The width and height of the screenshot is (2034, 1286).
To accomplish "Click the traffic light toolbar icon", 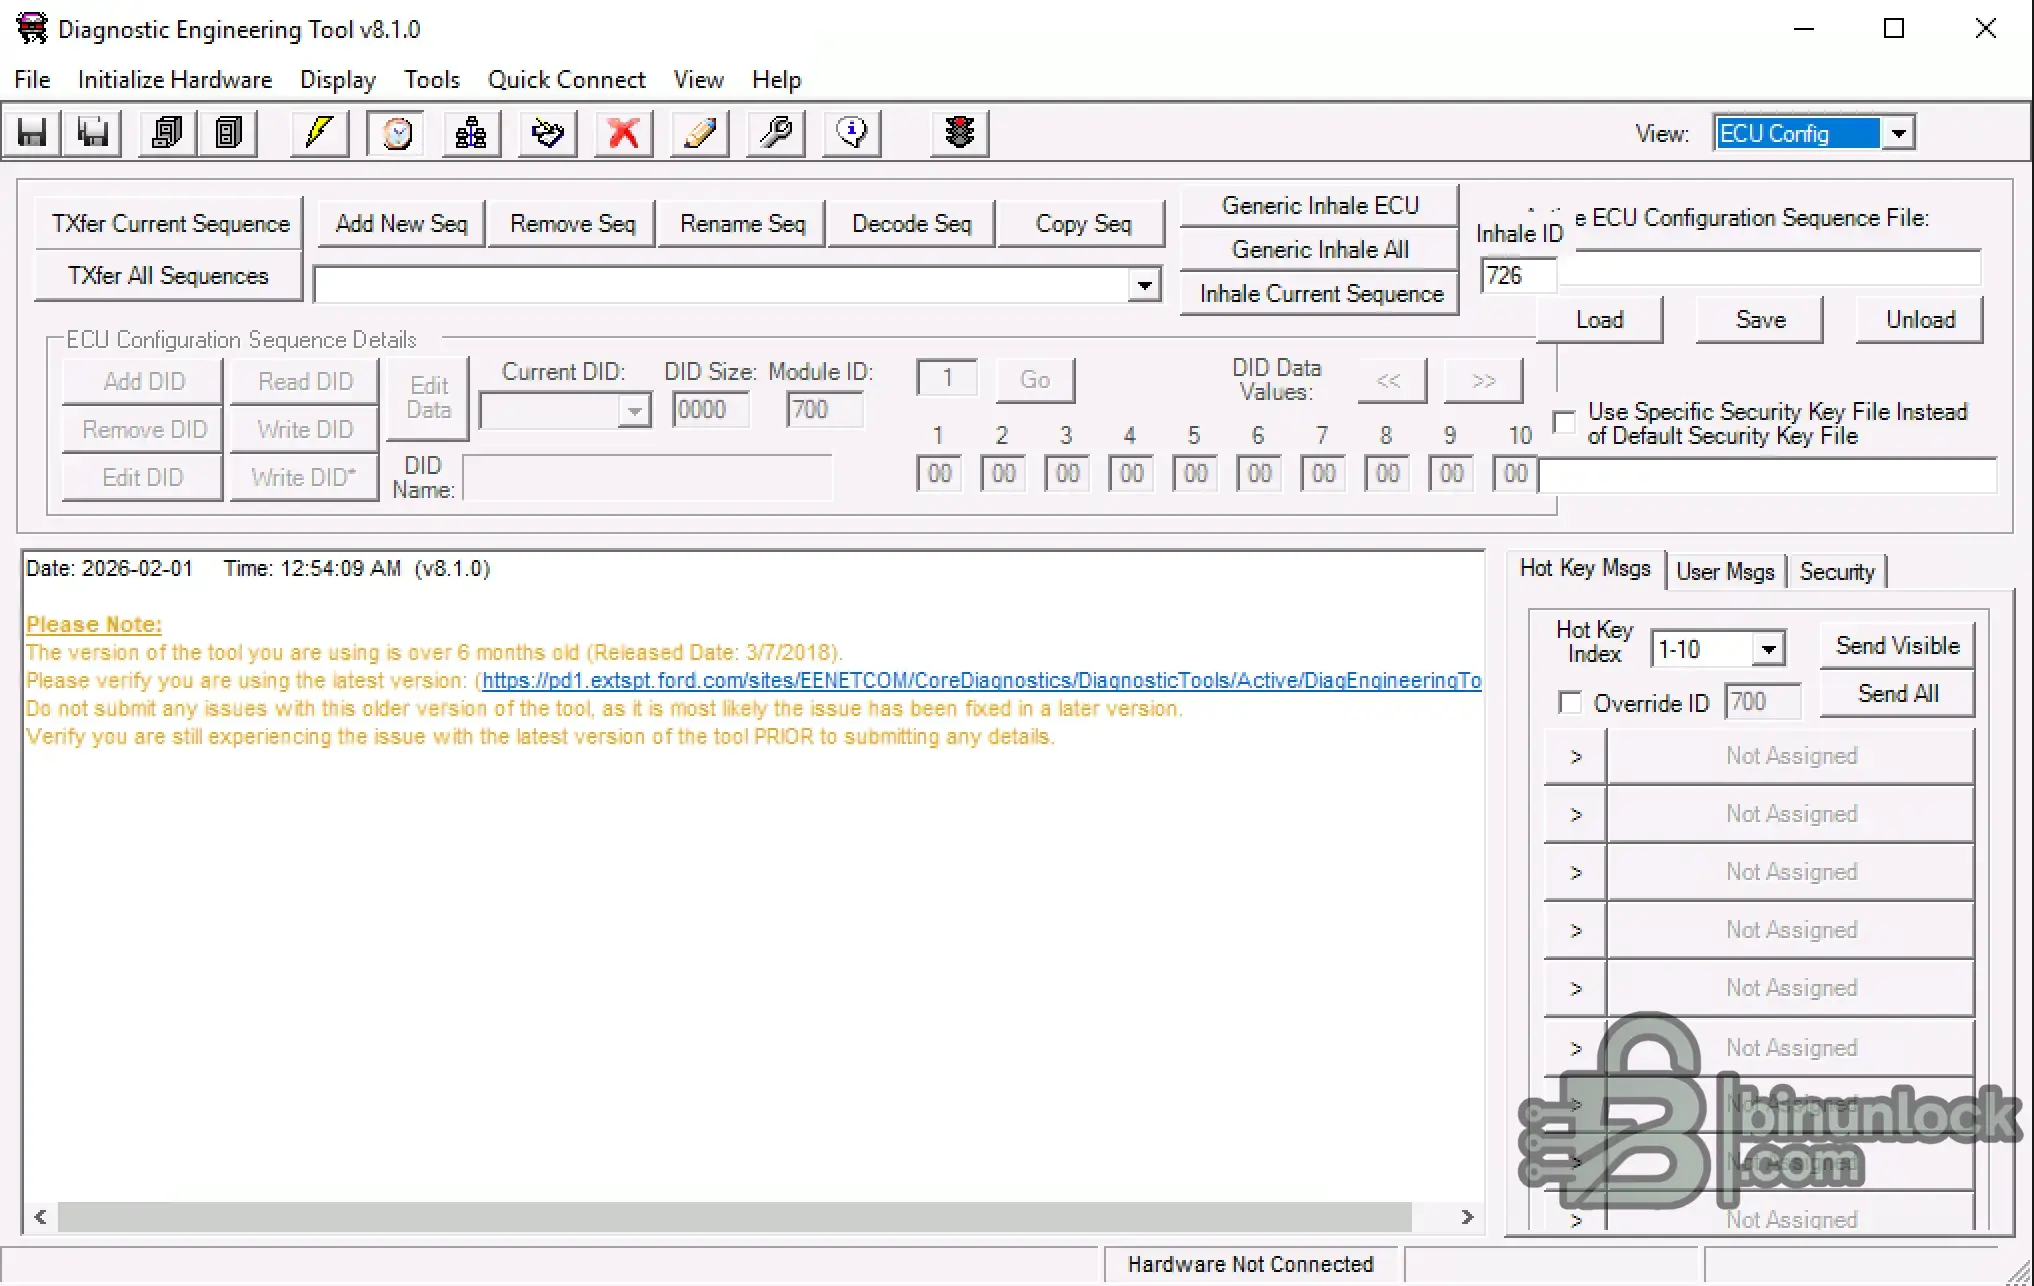I will 959,133.
